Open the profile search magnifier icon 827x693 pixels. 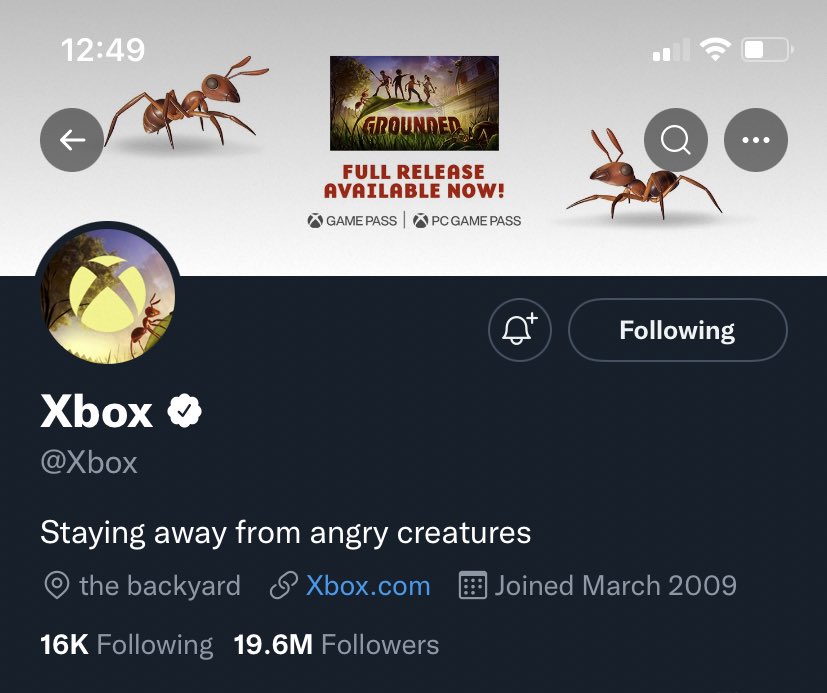pos(676,140)
